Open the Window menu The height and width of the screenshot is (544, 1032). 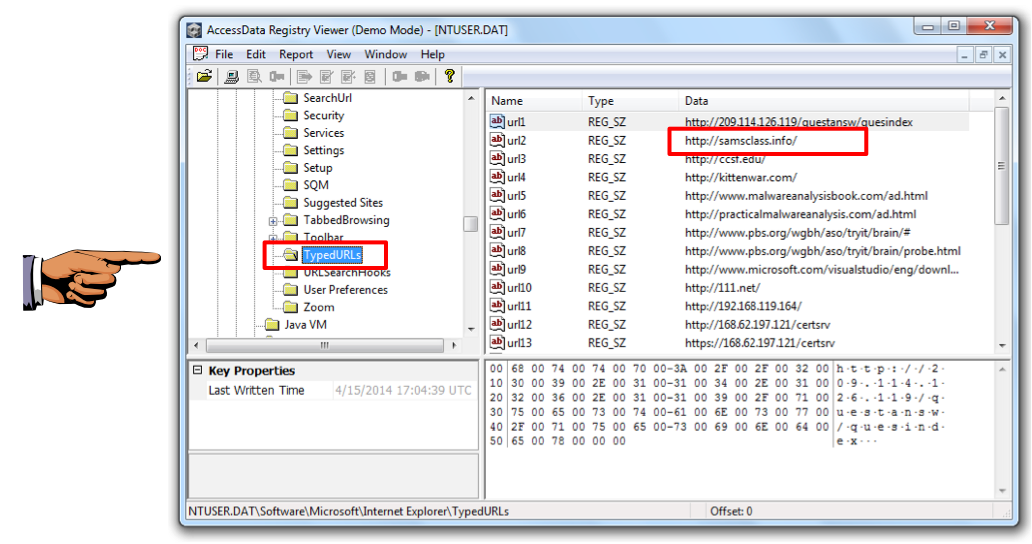point(386,55)
